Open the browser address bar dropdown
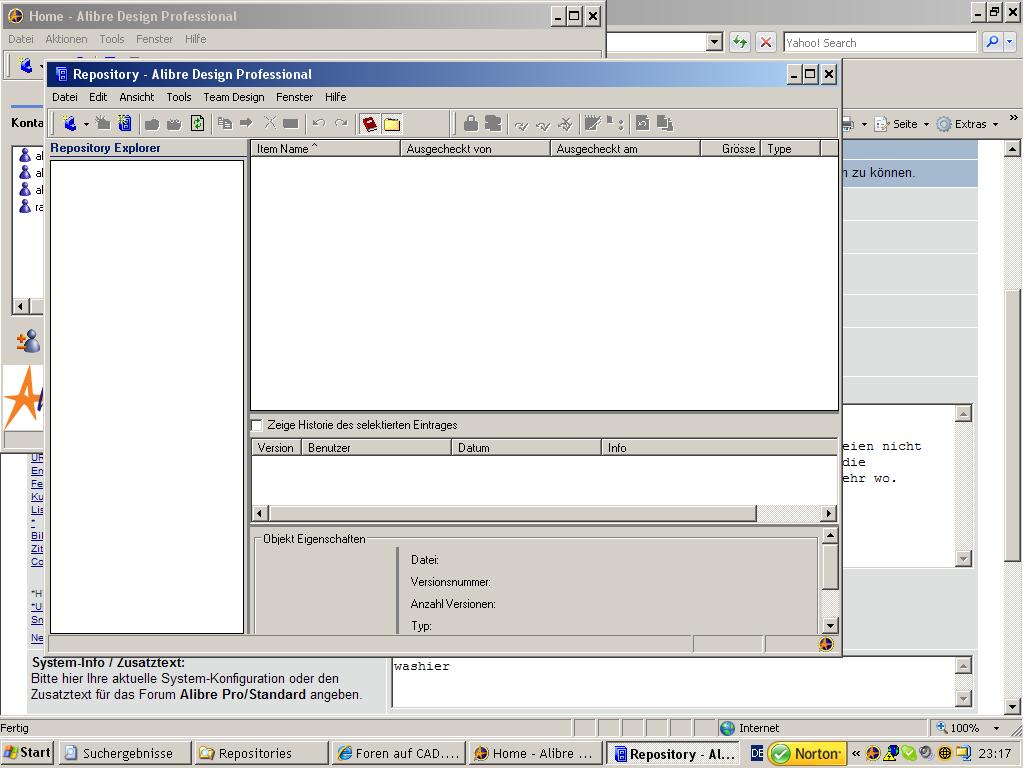 [x=714, y=42]
